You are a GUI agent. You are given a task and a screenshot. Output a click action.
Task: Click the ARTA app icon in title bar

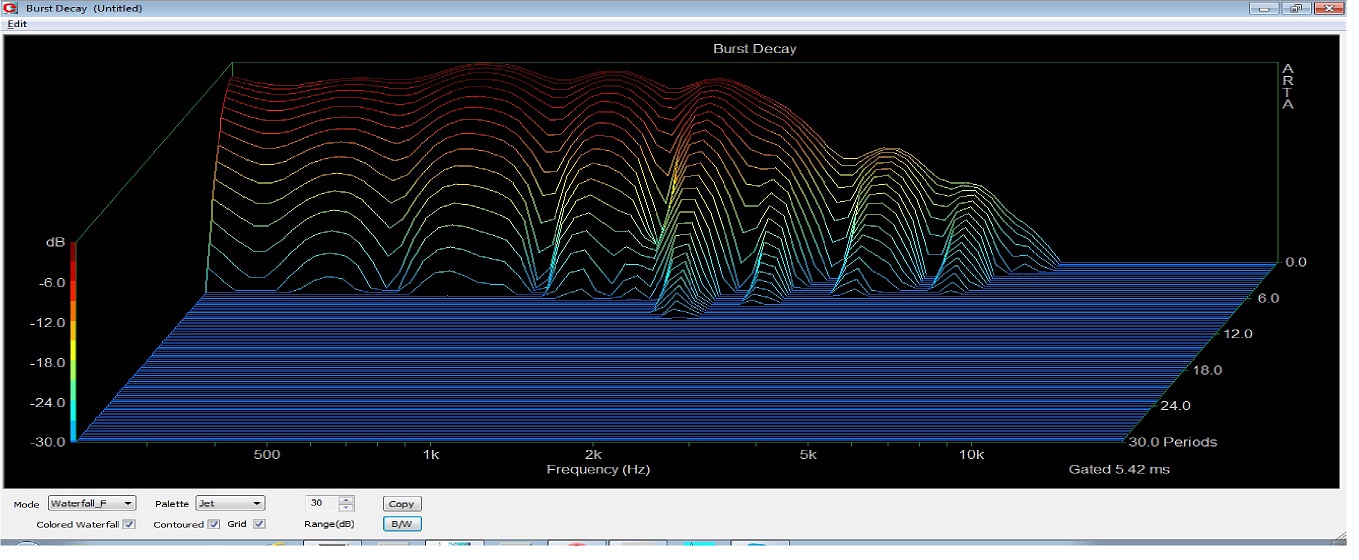point(10,9)
